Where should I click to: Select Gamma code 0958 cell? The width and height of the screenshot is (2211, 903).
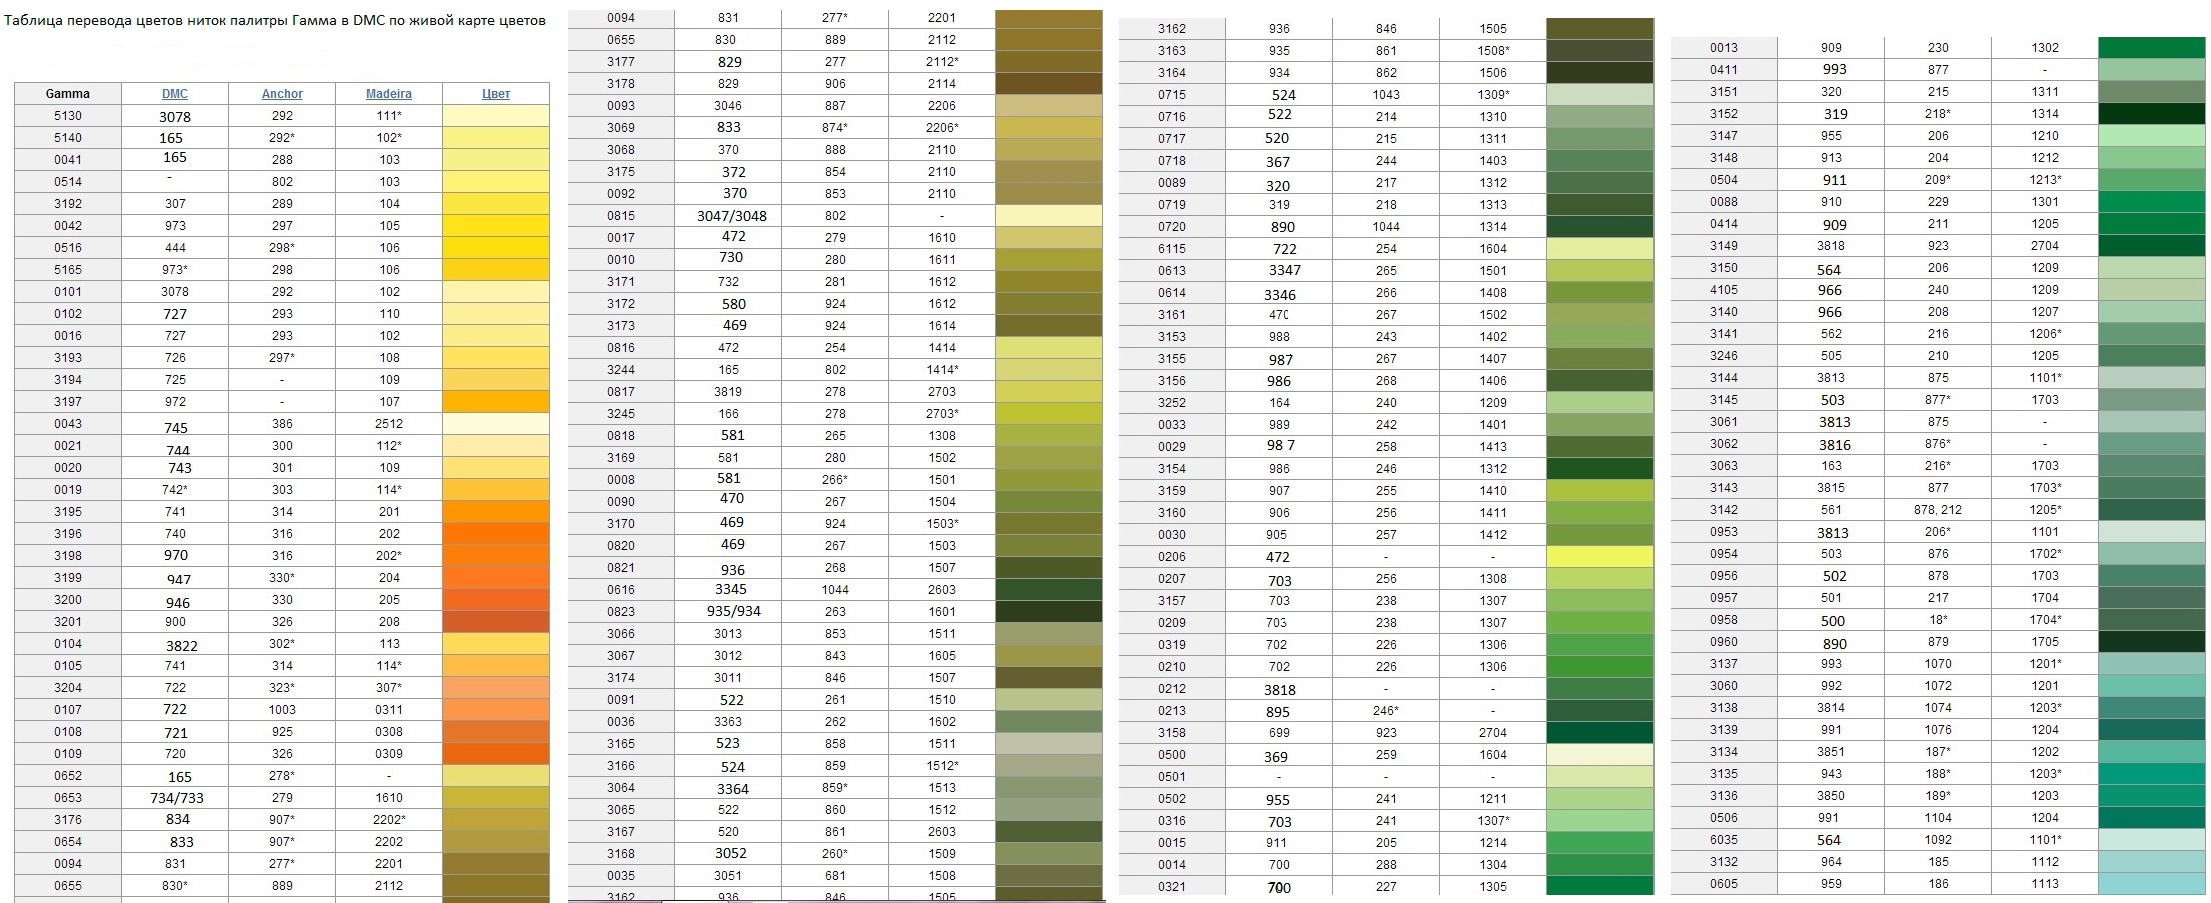tap(1724, 620)
